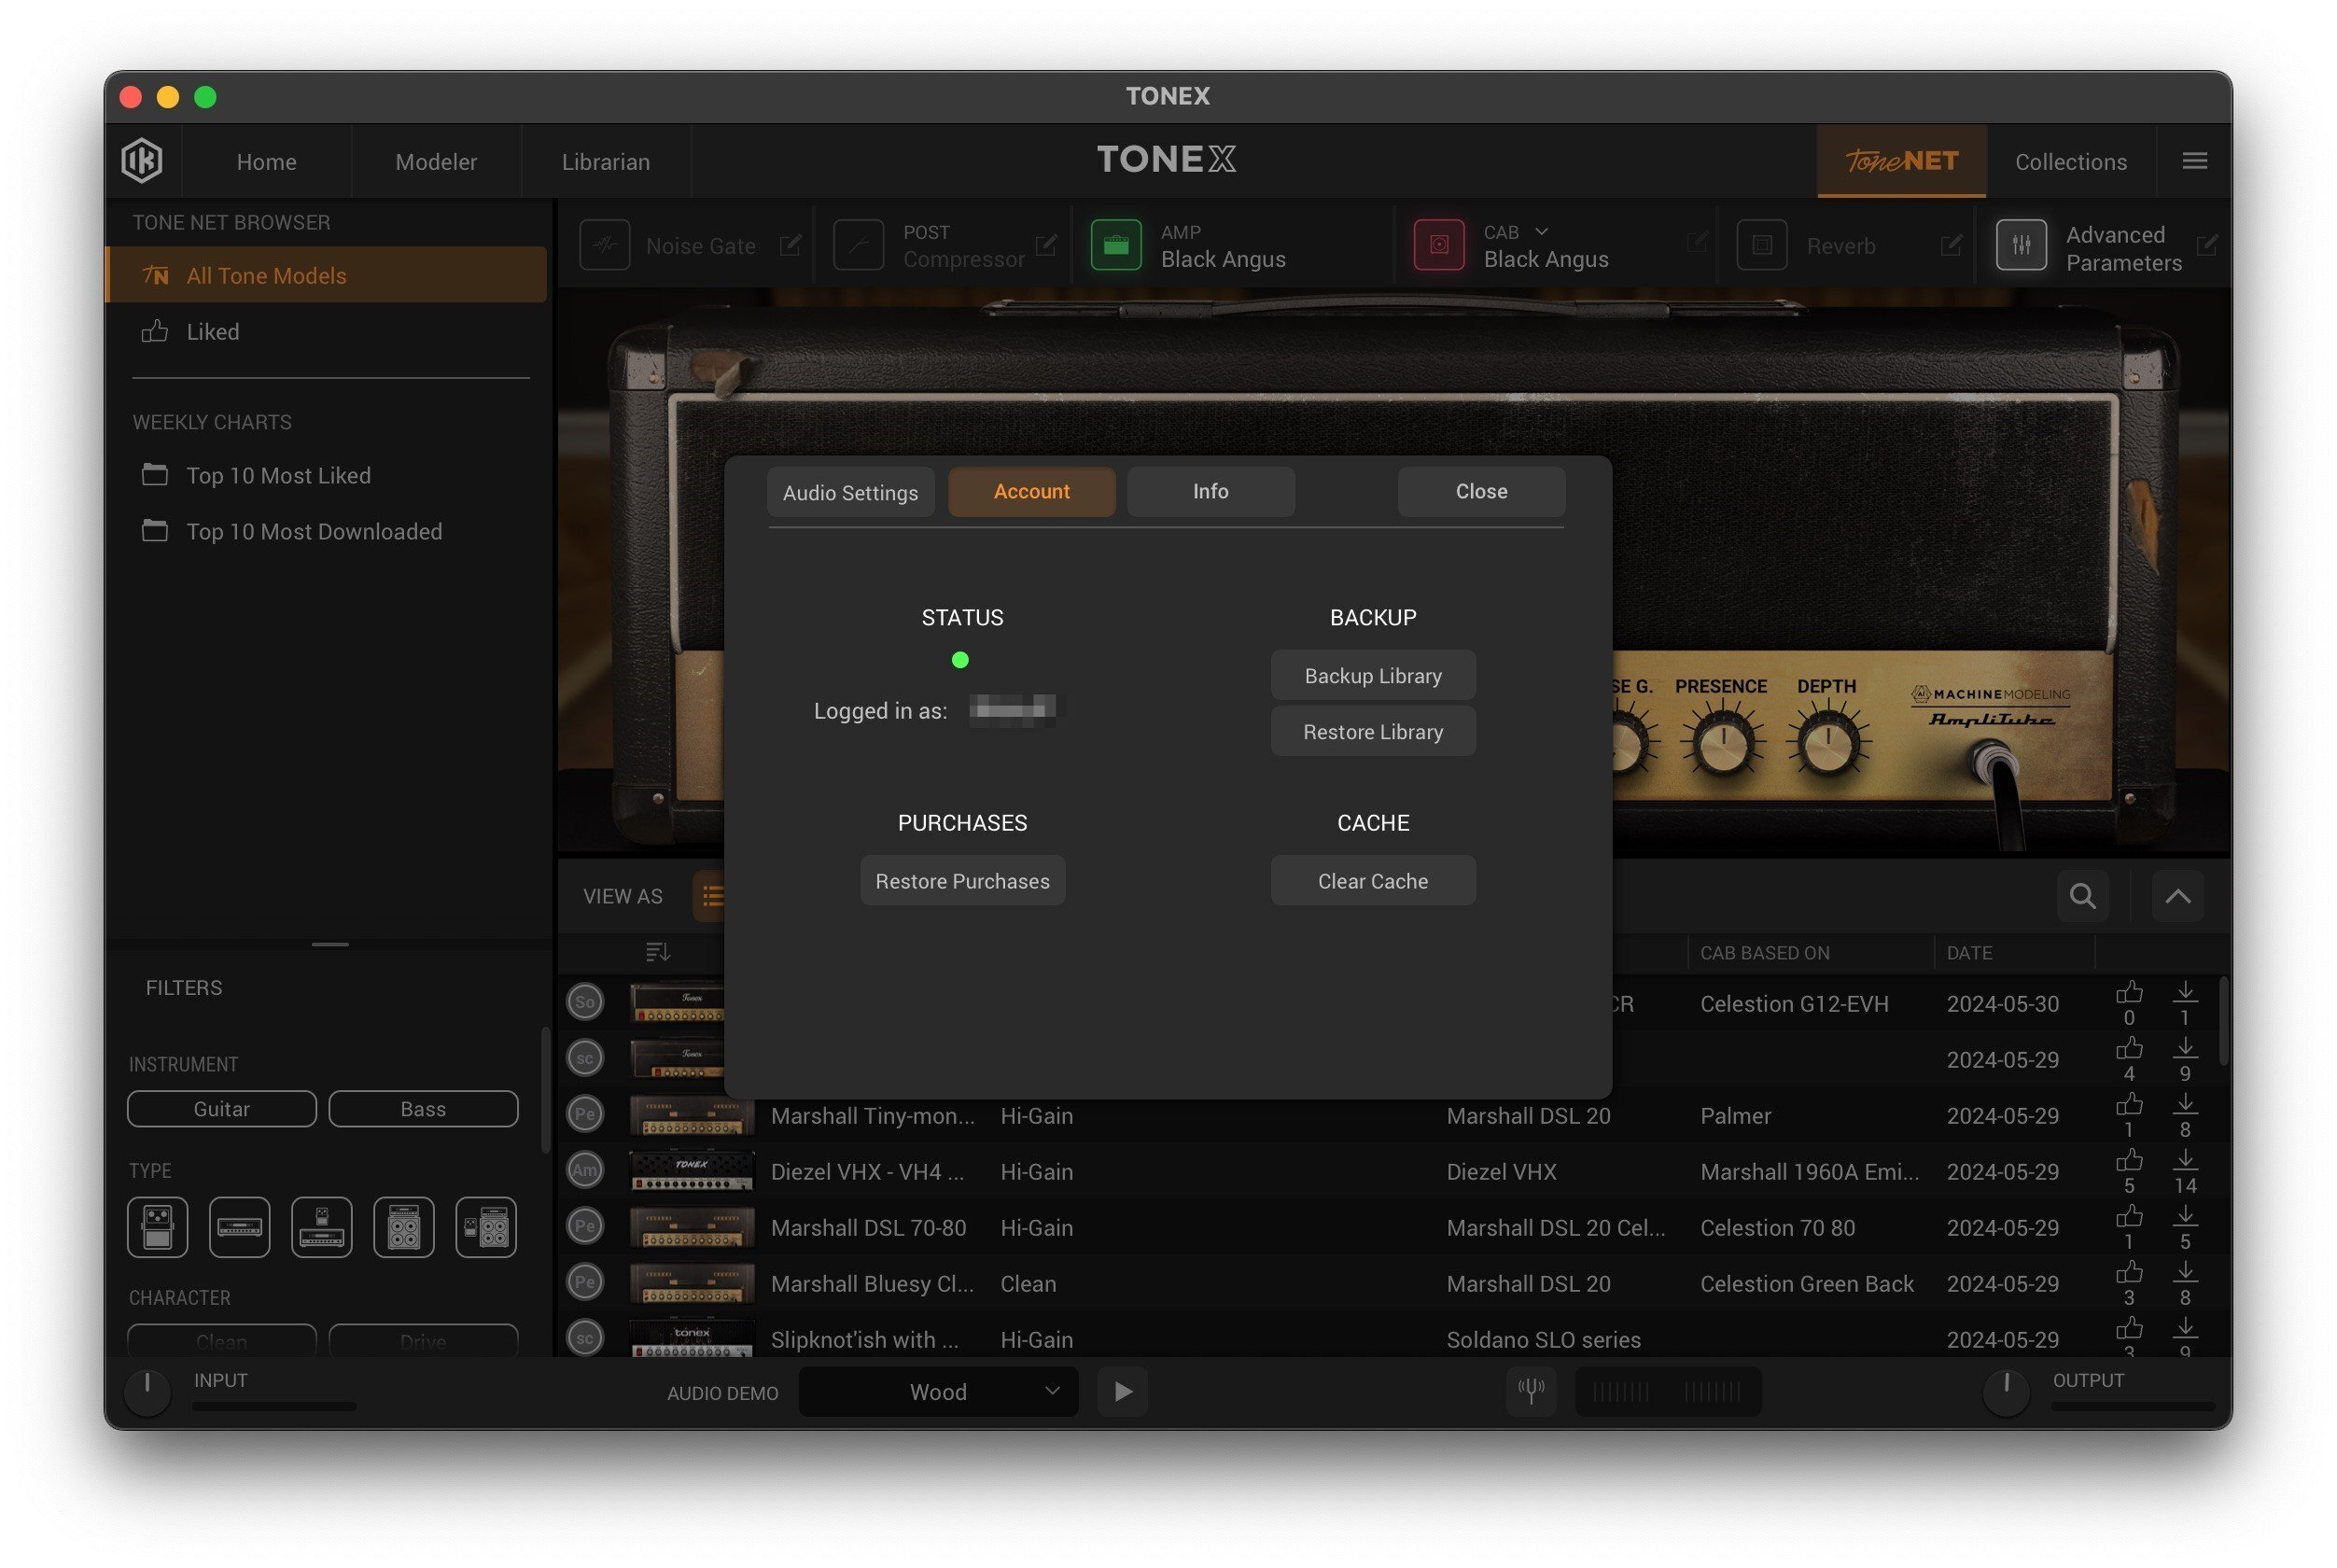Screen dimensions: 2337x1568
Task: Filter by stomp, amp and cab type icon
Action: [x=485, y=1226]
